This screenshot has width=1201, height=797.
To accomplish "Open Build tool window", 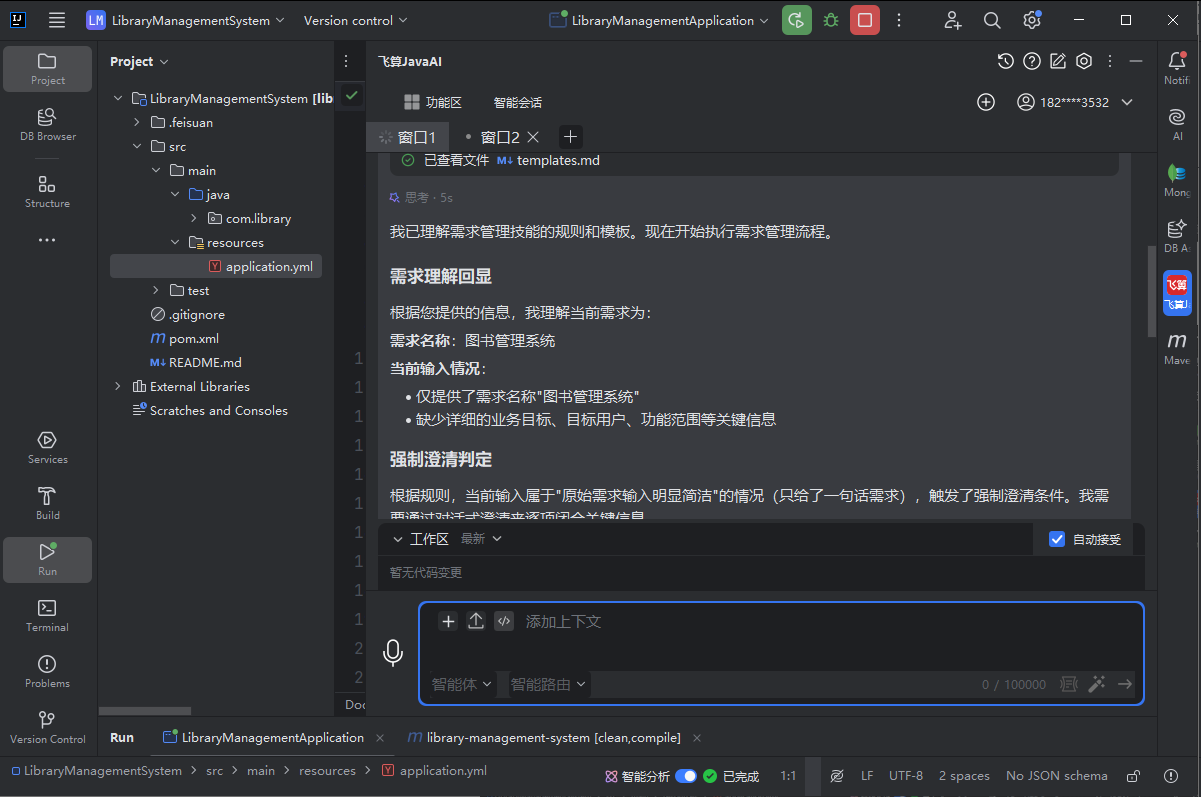I will coord(48,503).
